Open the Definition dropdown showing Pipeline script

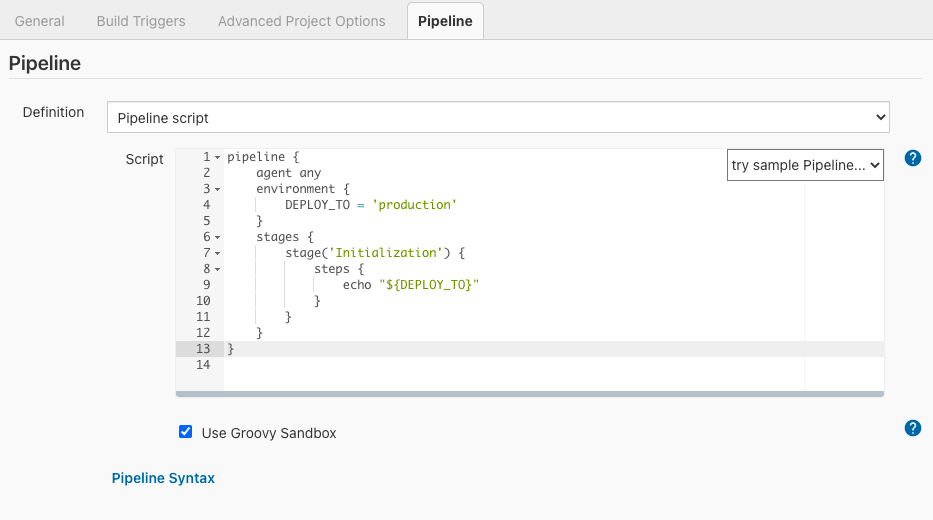pyautogui.click(x=498, y=117)
